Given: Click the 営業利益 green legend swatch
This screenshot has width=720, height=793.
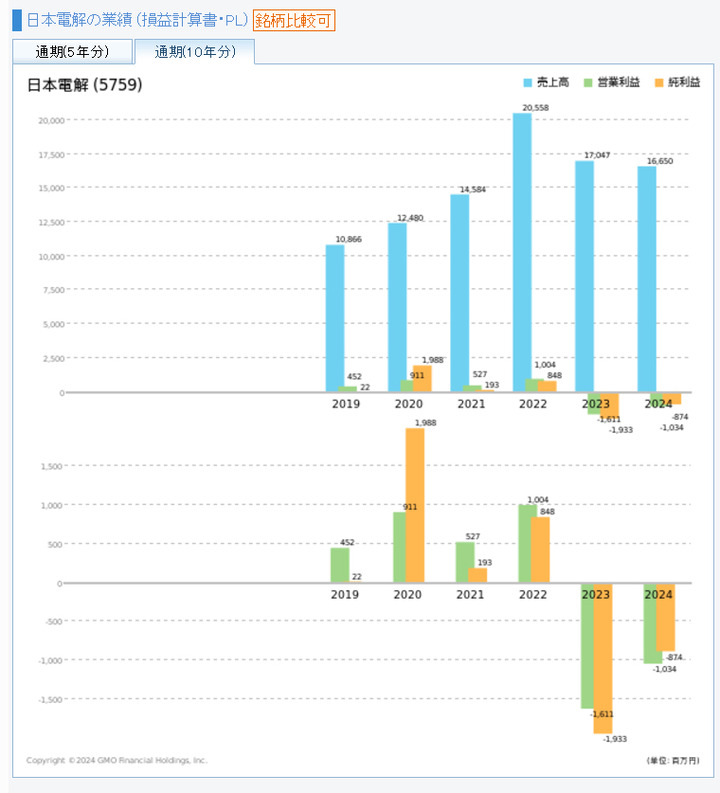Looking at the screenshot, I should point(588,82).
